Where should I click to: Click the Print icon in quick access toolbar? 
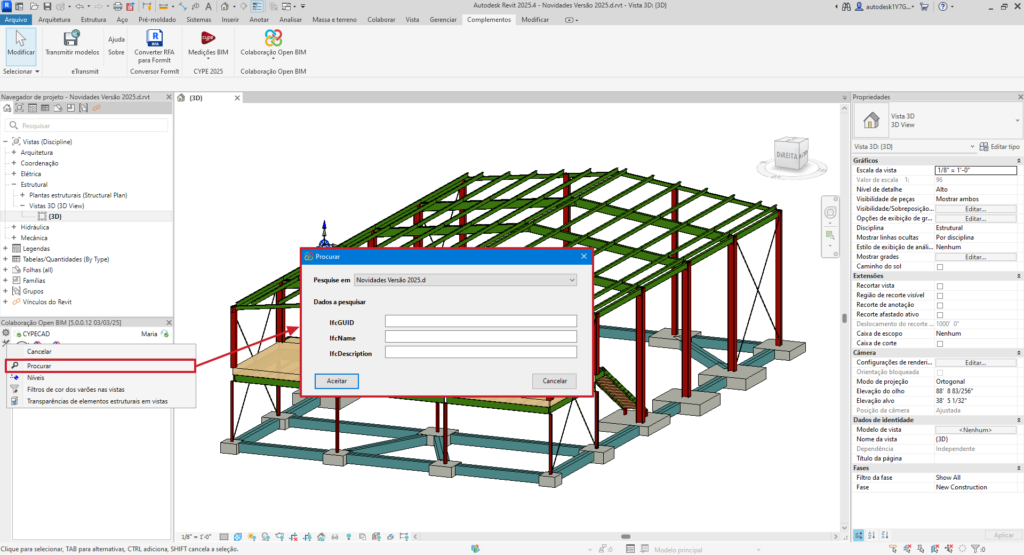pyautogui.click(x=118, y=7)
